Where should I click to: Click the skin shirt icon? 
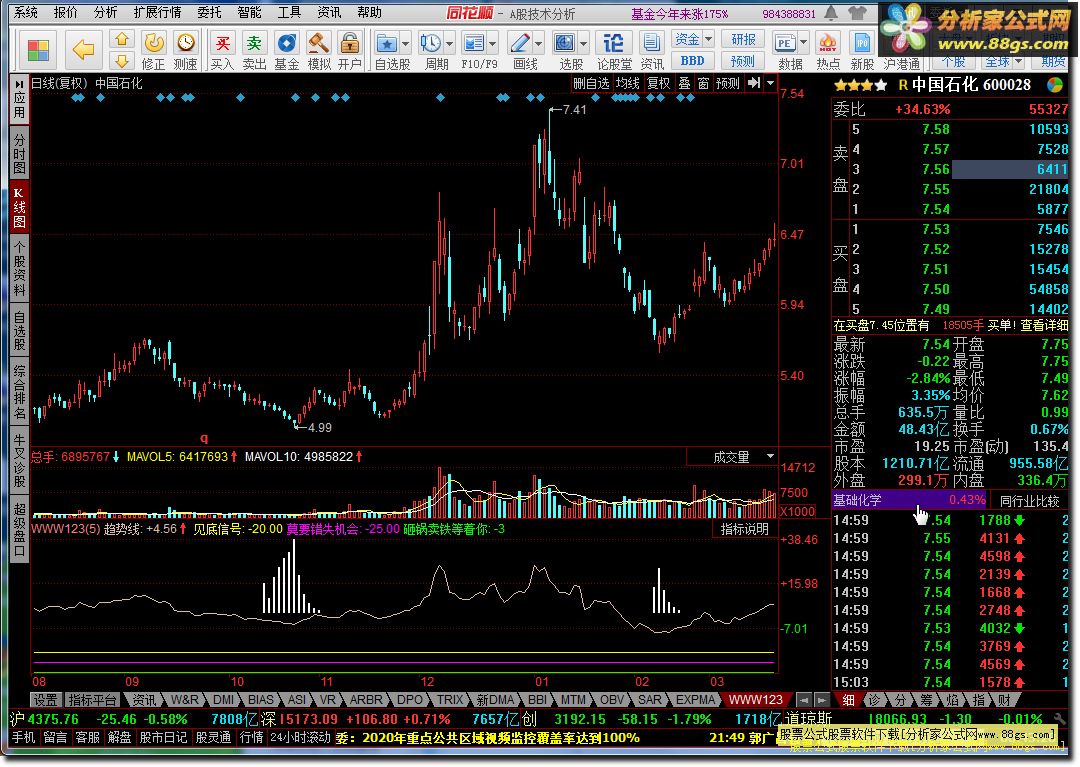pos(857,12)
